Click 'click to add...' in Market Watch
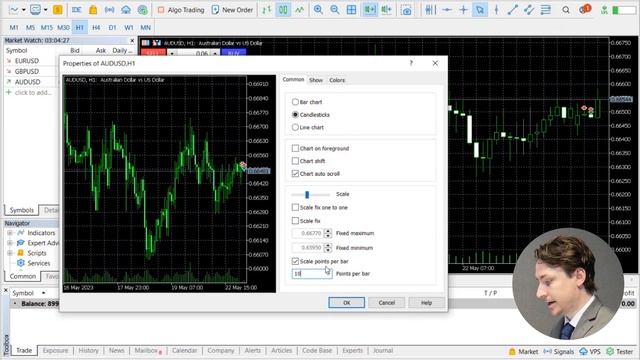This screenshot has height=360, width=640. pyautogui.click(x=33, y=93)
